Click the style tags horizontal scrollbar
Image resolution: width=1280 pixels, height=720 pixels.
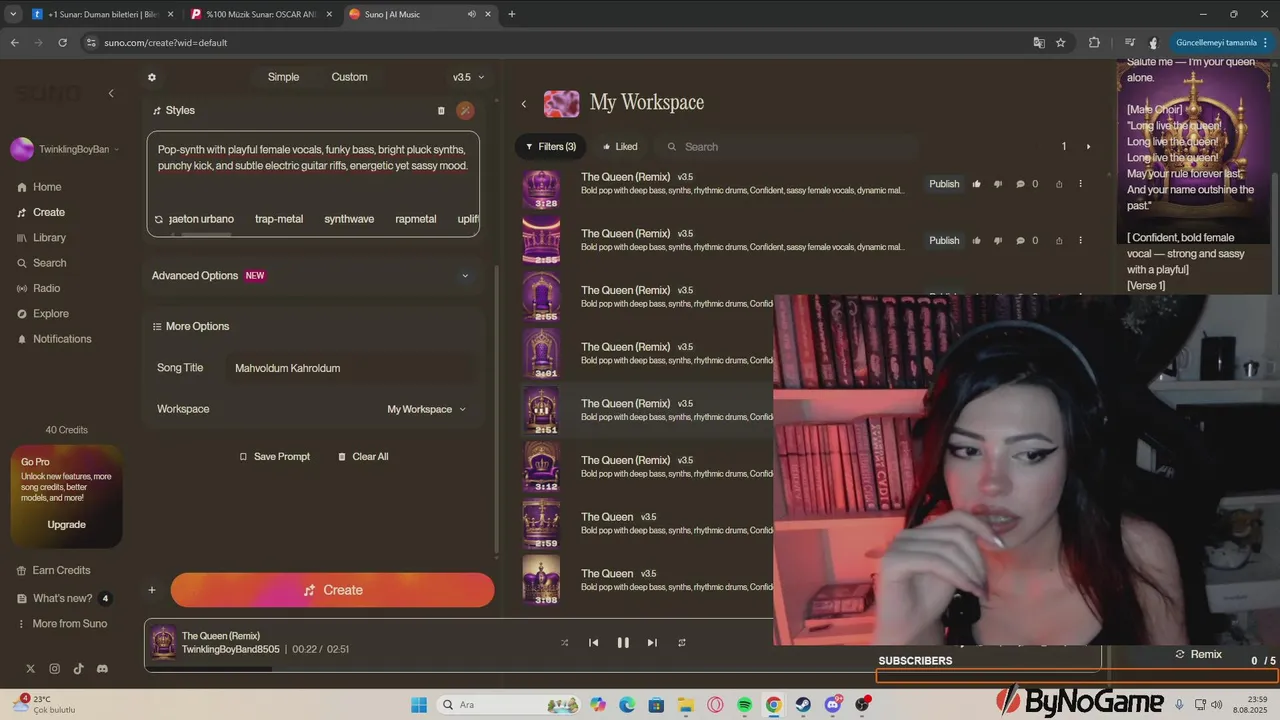(x=205, y=235)
